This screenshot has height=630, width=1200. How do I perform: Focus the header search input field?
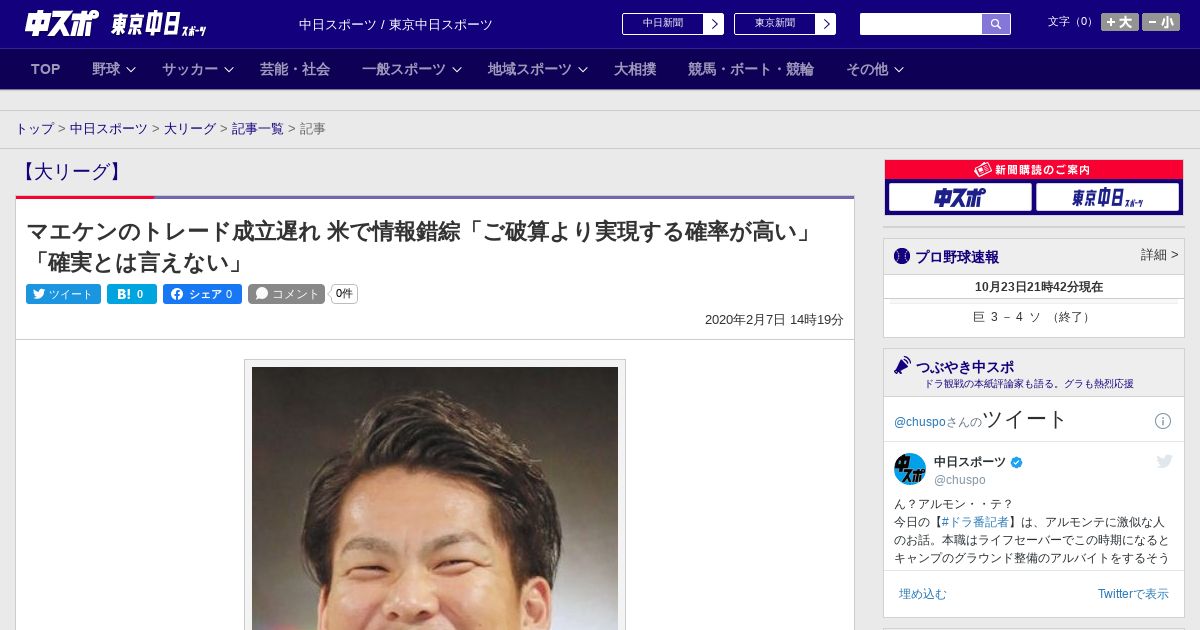[921, 24]
